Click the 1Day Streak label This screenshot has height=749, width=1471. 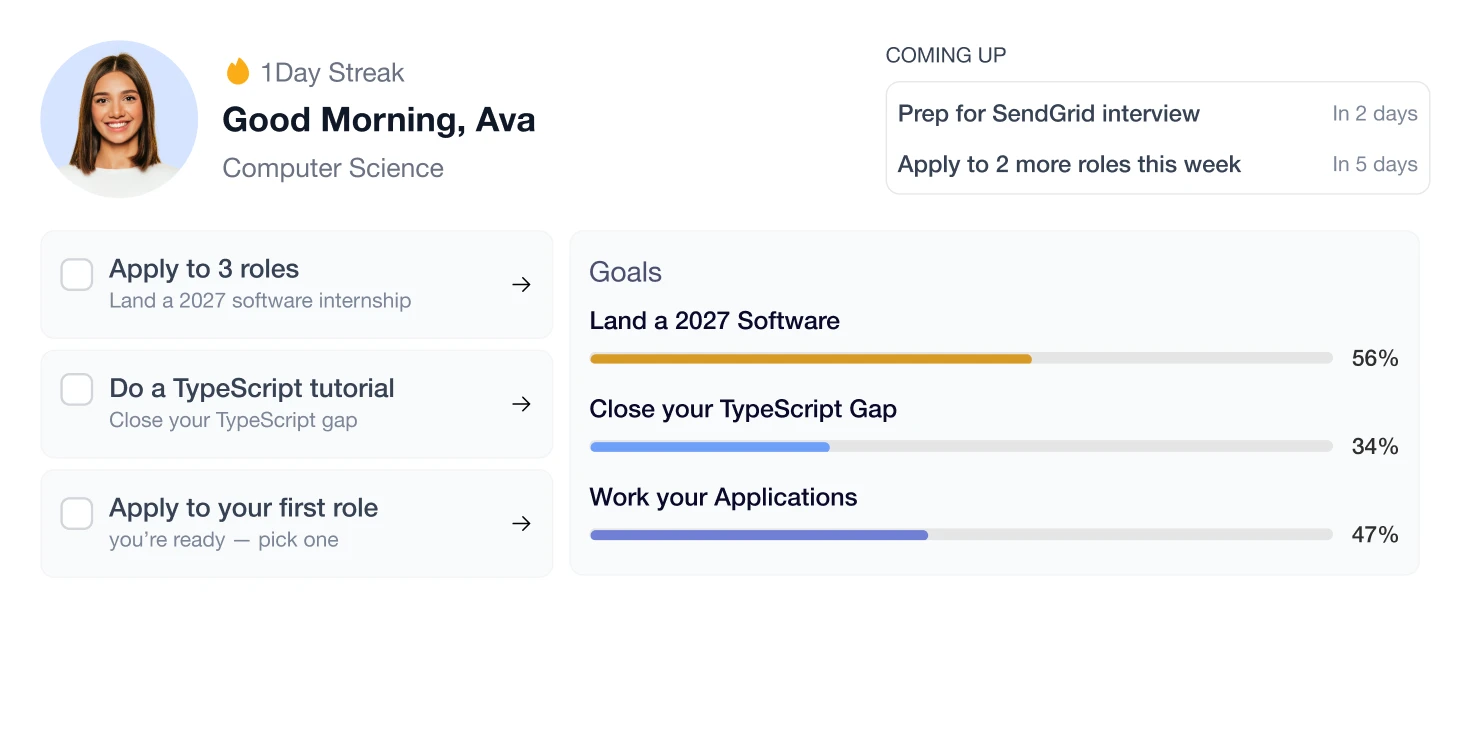332,72
